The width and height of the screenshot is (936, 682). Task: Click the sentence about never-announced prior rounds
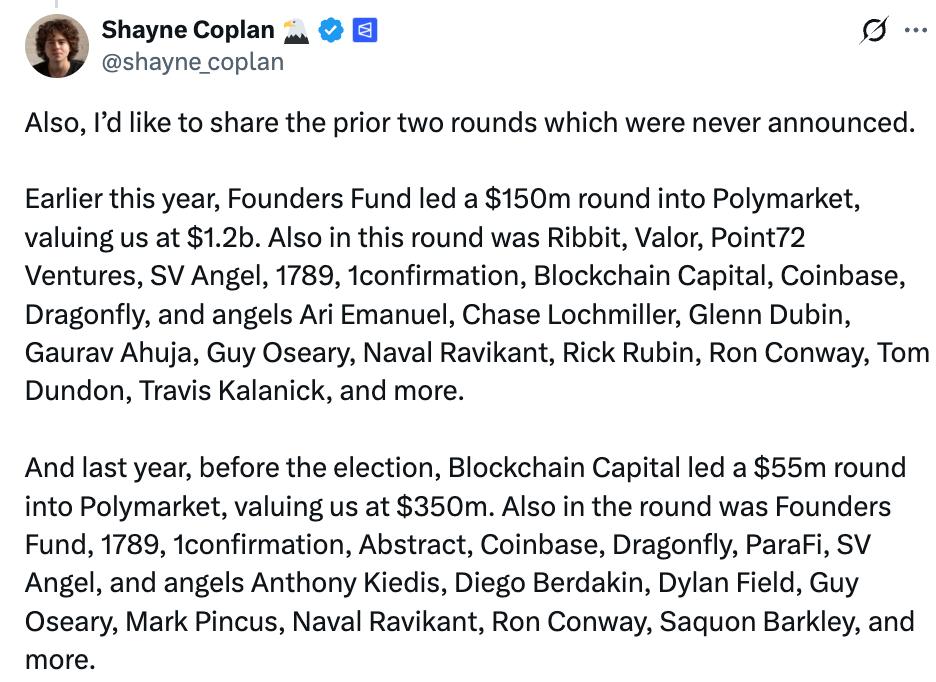pyautogui.click(x=470, y=122)
